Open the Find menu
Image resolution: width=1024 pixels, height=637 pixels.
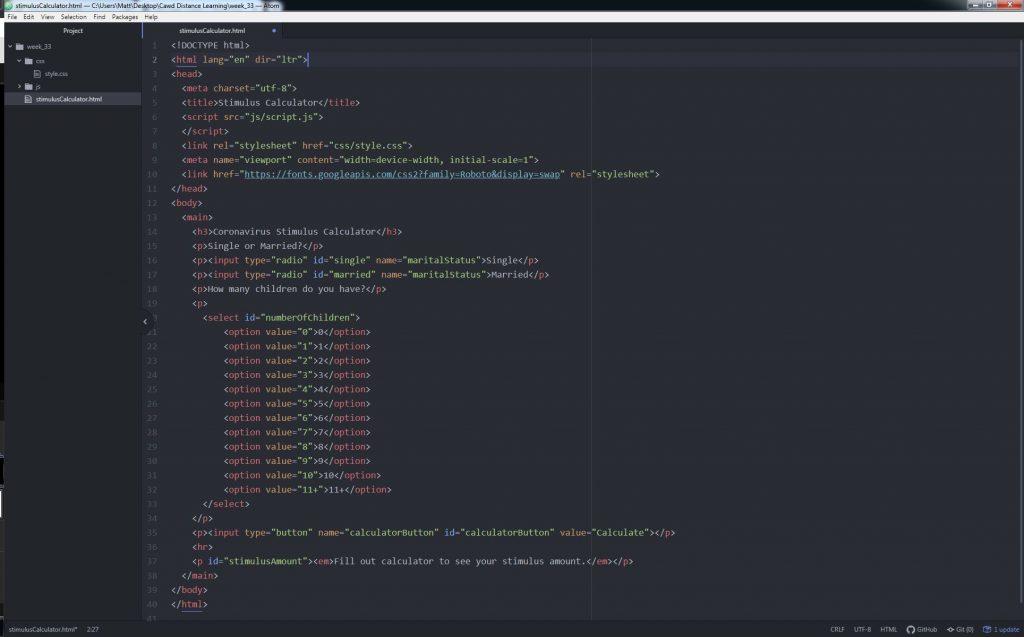99,17
